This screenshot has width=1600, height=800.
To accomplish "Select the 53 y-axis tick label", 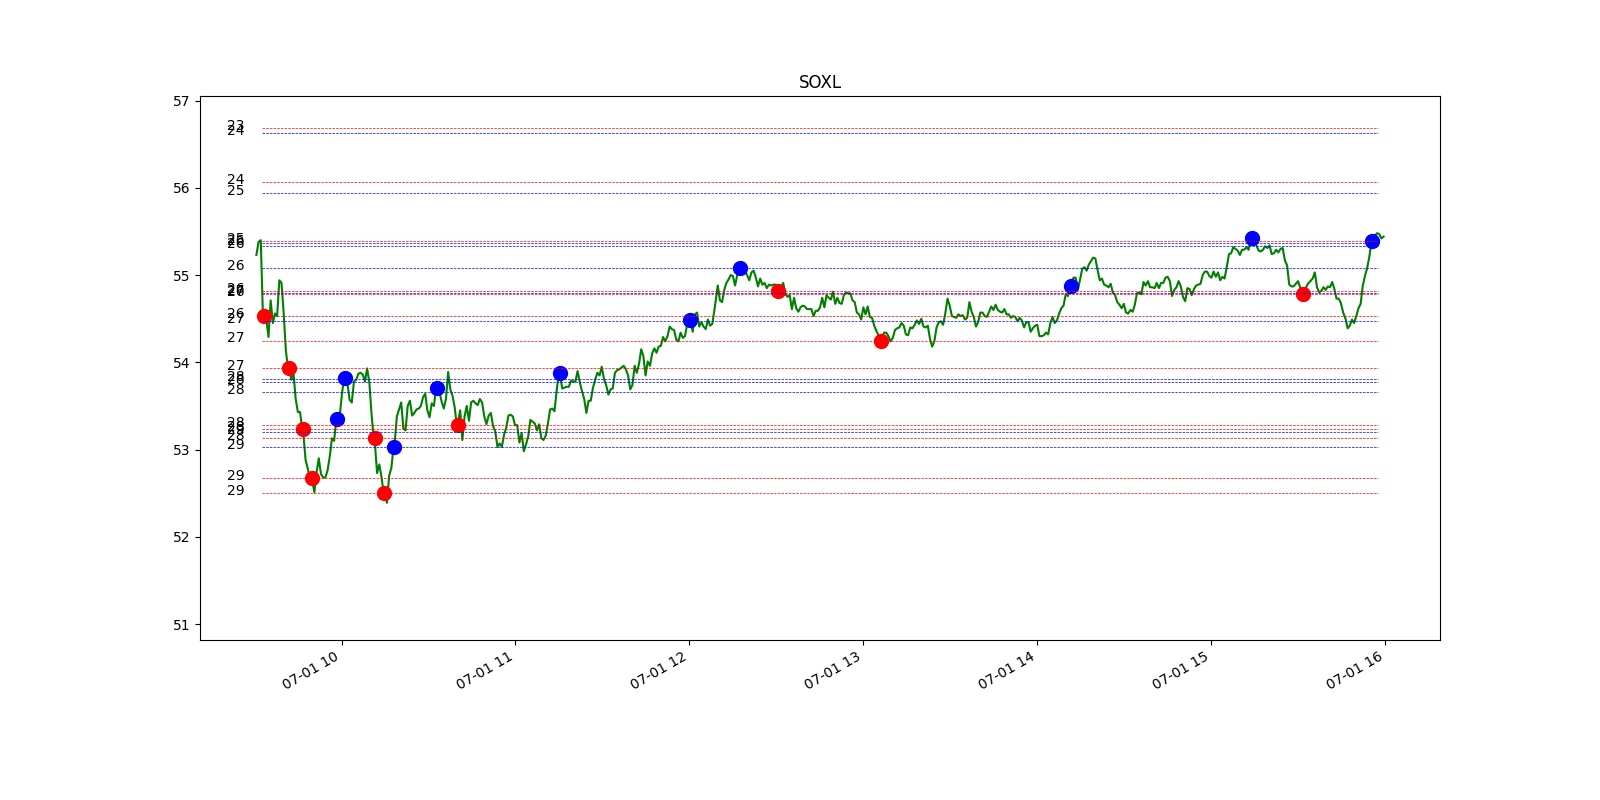I will (181, 450).
